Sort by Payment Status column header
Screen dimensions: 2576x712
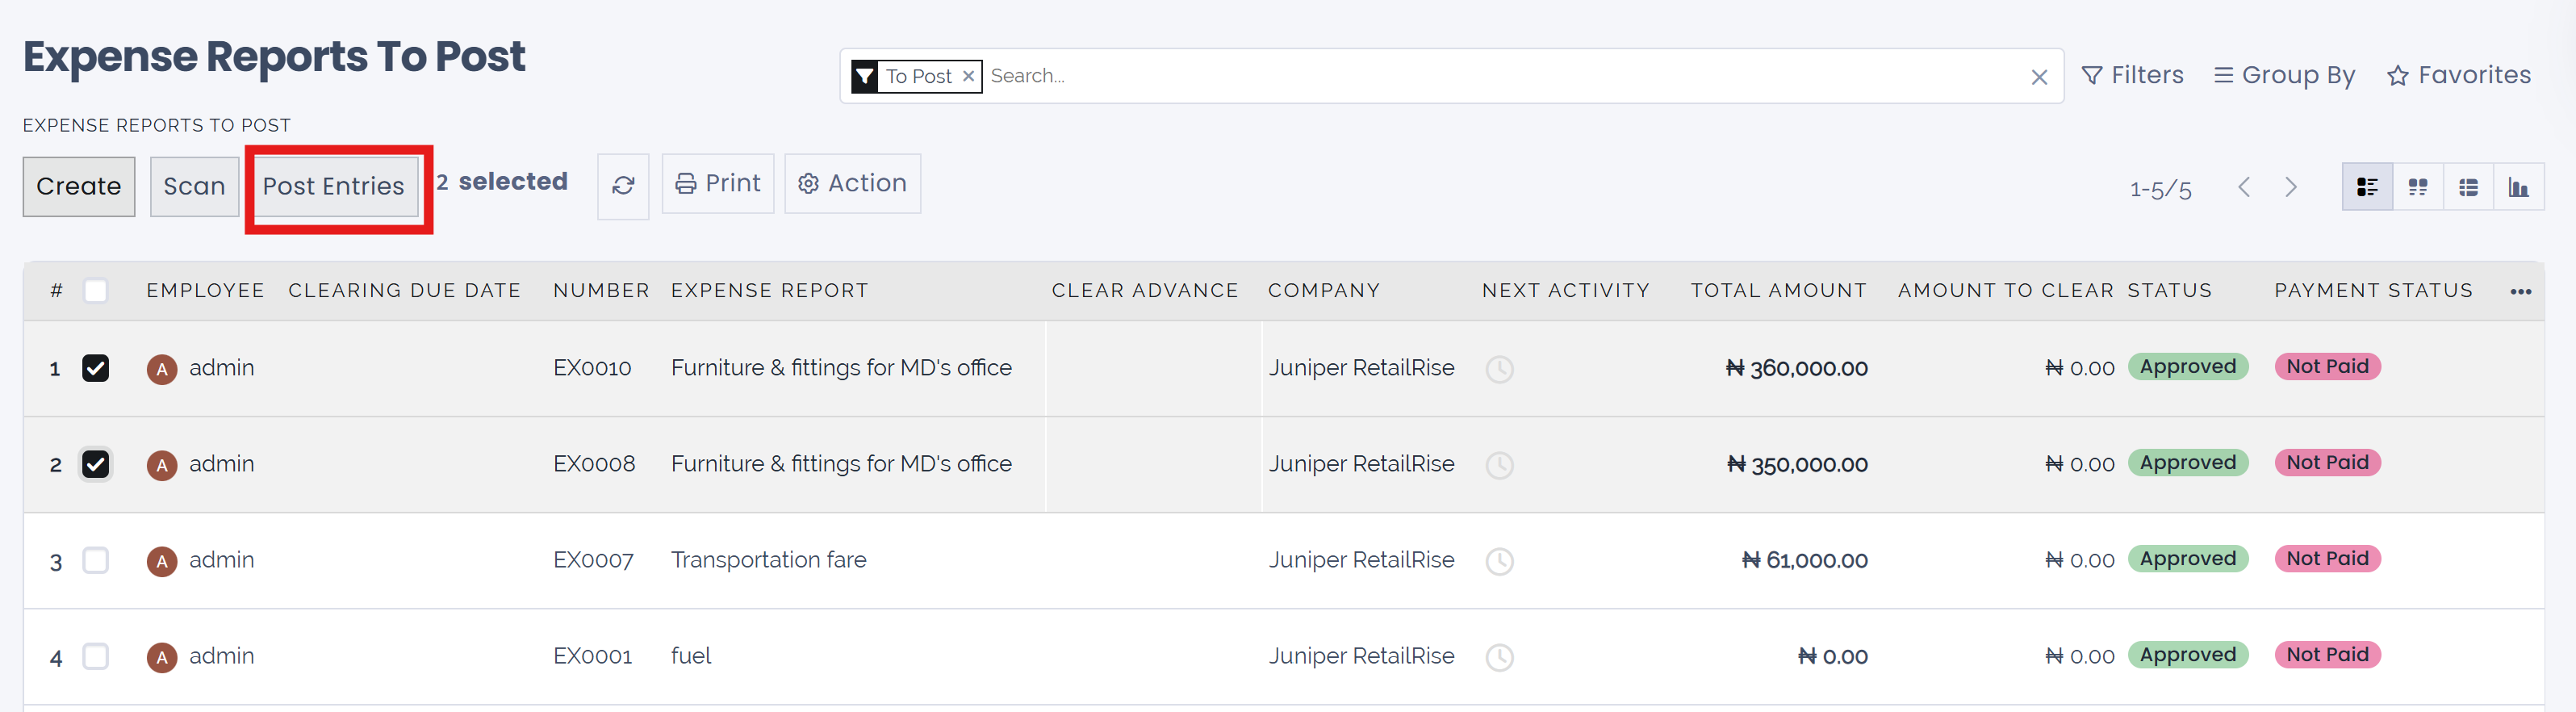pyautogui.click(x=2373, y=290)
